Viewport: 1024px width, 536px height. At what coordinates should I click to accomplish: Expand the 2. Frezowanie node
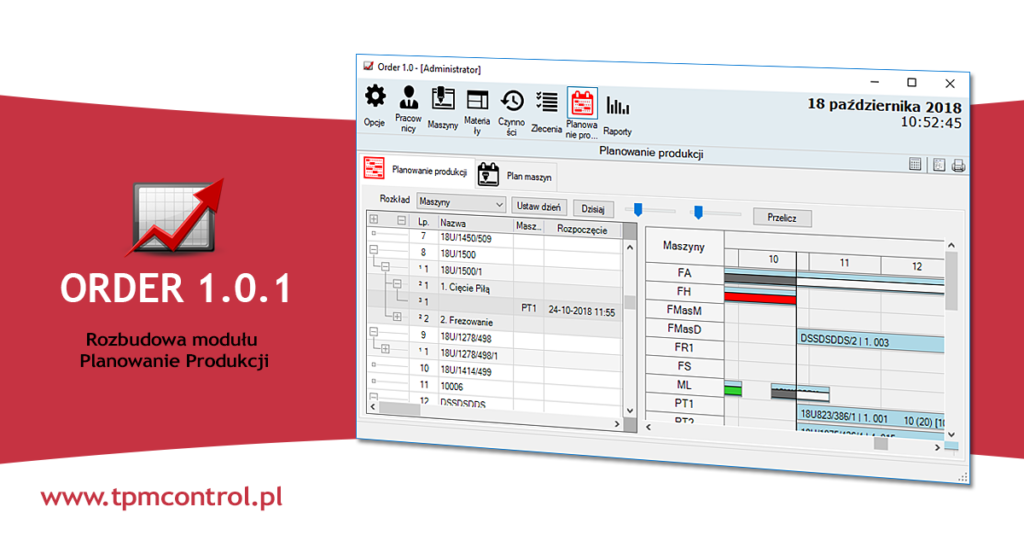(x=397, y=317)
